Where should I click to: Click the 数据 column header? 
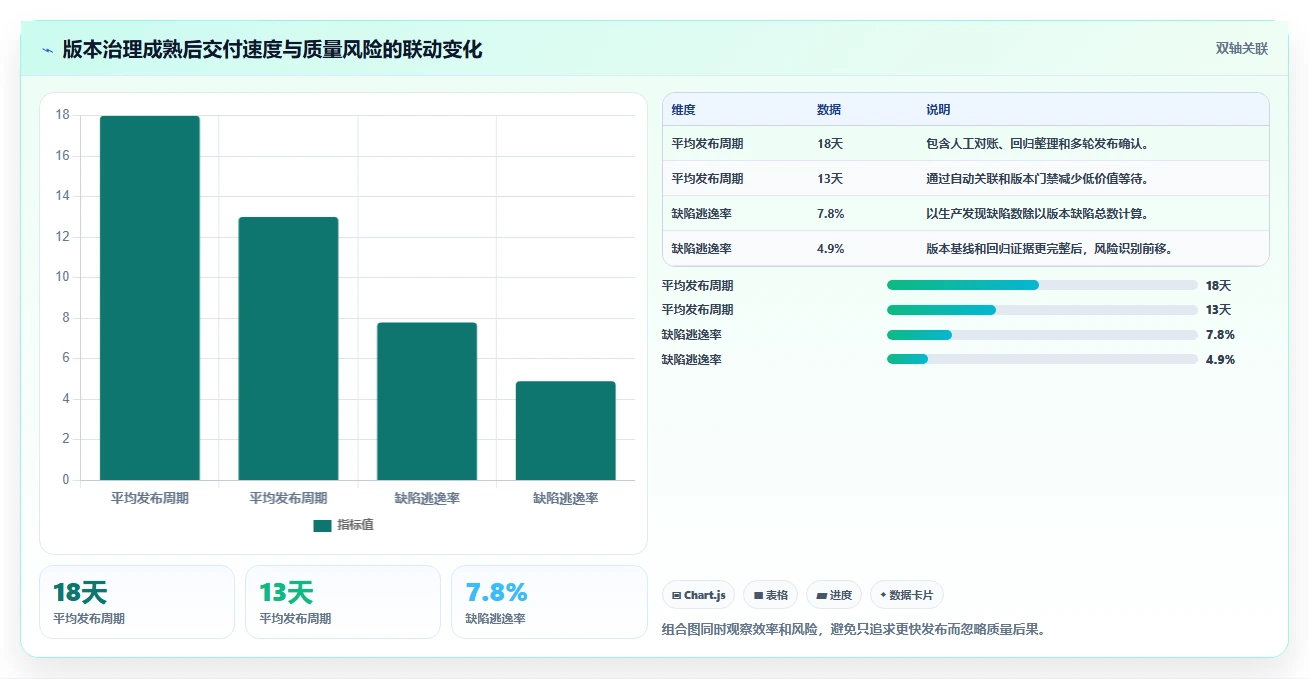point(829,110)
